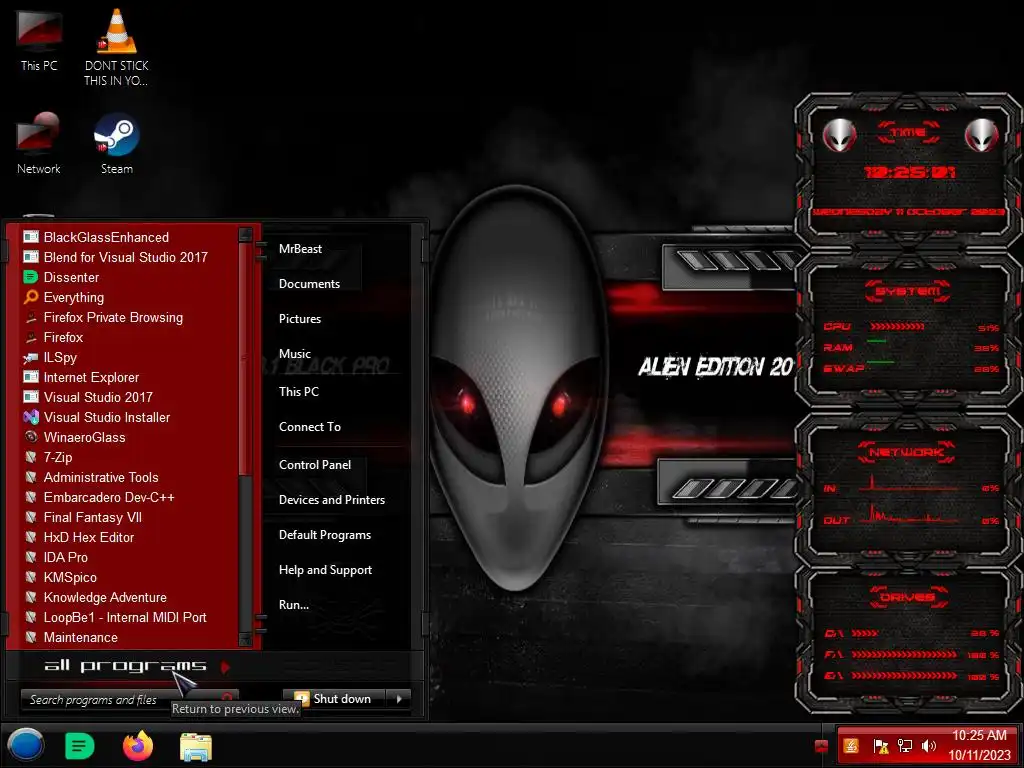Open the Dissenter browser entry
The width and height of the screenshot is (1024, 768).
[71, 278]
